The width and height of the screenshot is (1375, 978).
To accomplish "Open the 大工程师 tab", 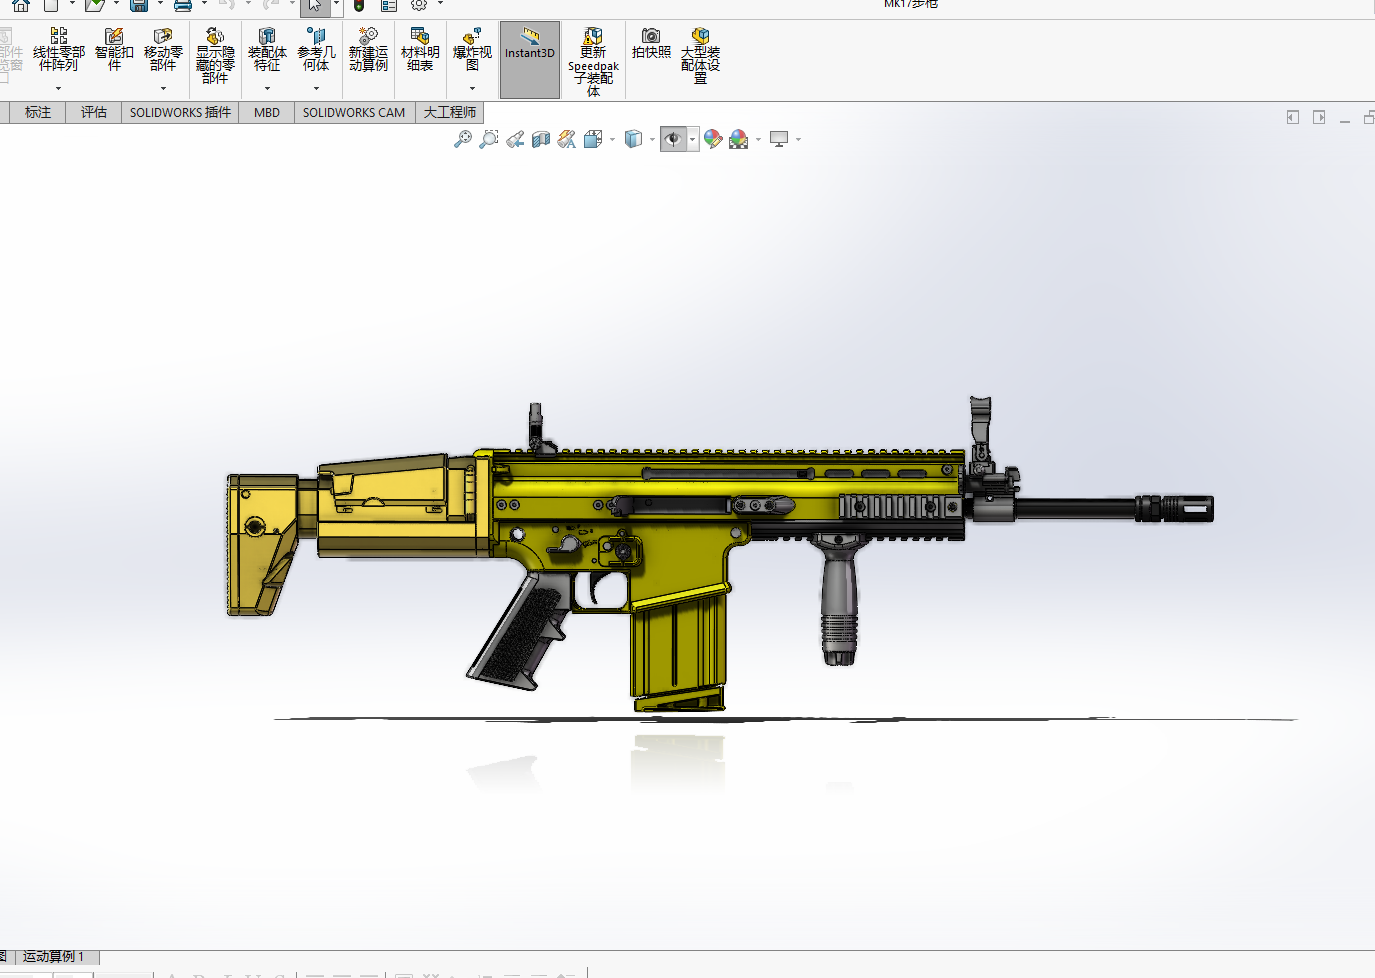I will tap(450, 112).
